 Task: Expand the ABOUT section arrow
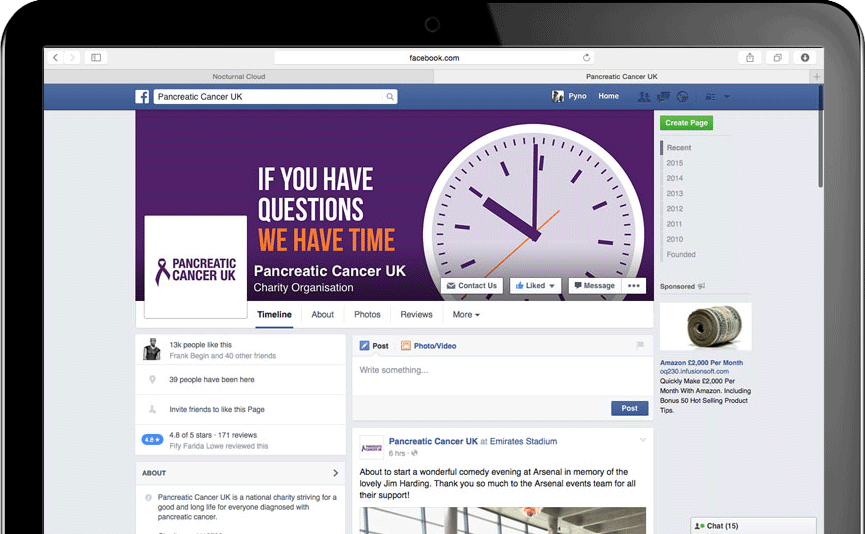coord(335,473)
